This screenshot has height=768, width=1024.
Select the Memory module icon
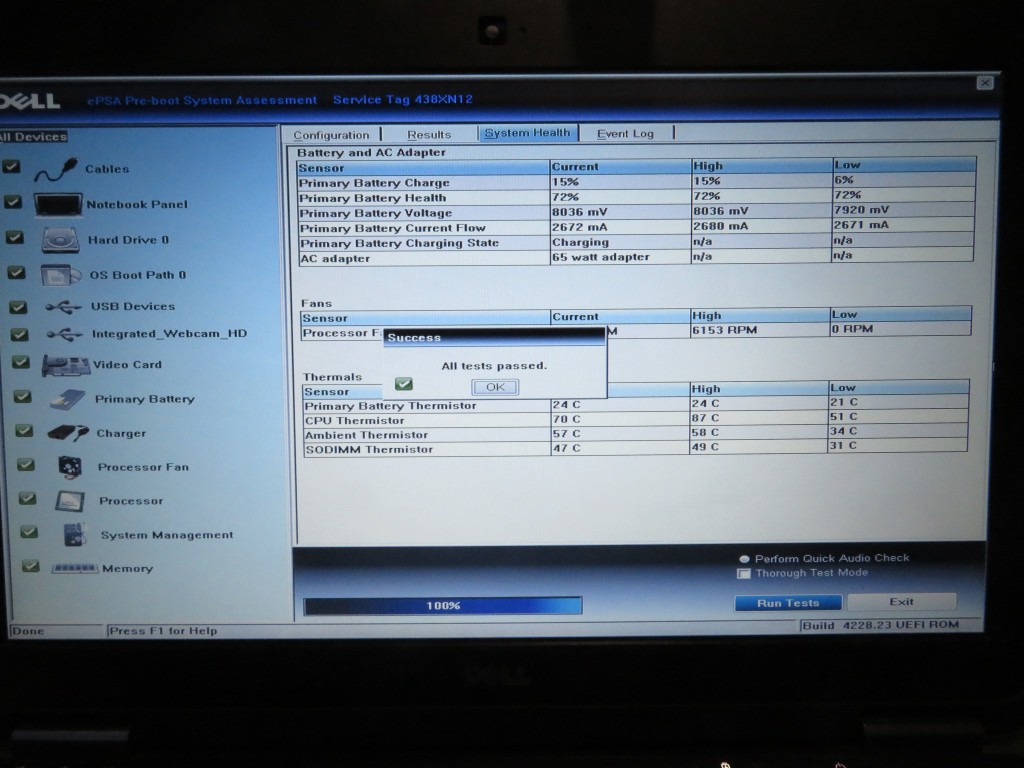[75, 568]
